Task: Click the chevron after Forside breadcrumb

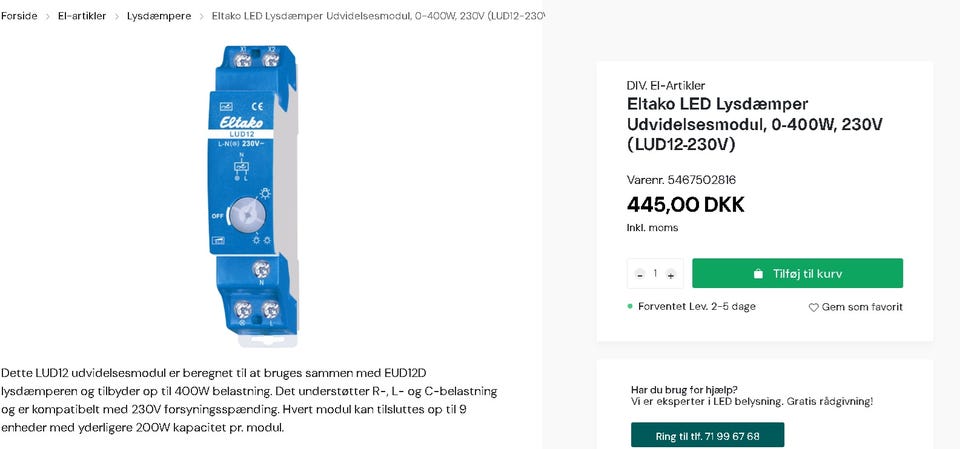Action: tap(47, 16)
